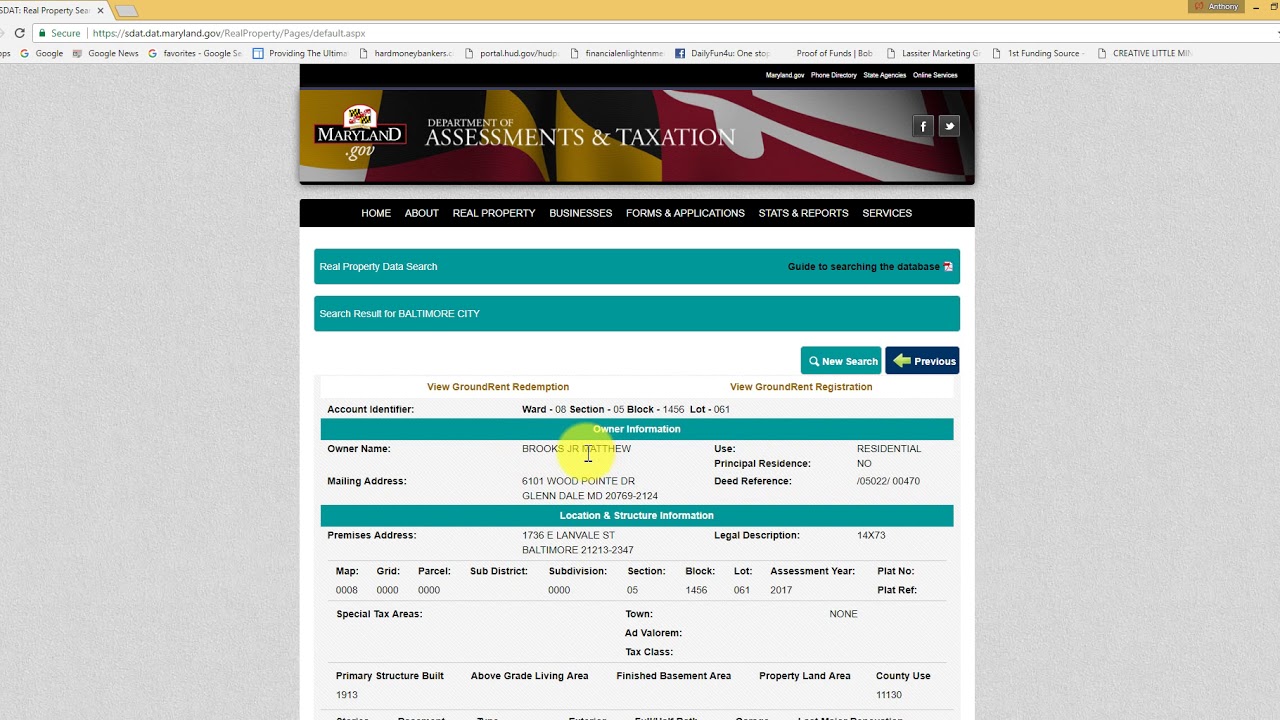1280x720 pixels.
Task: Click premises address 1736 E LANVALE ST
Action: pos(568,535)
